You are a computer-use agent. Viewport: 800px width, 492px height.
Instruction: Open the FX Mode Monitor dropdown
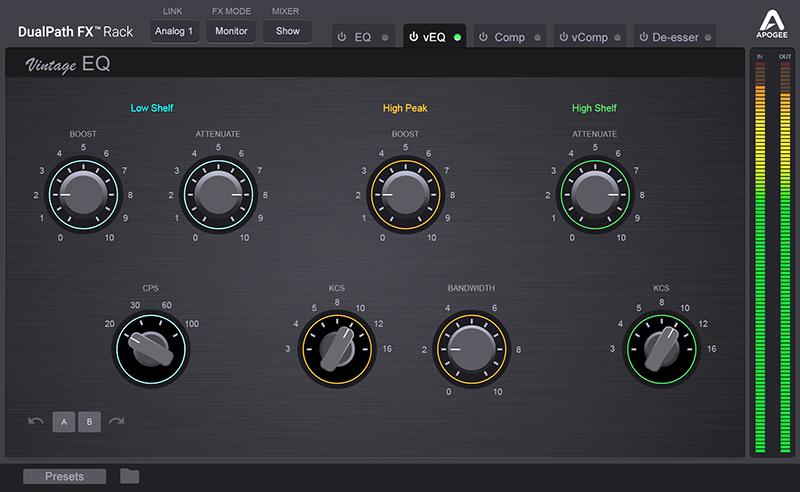231,31
